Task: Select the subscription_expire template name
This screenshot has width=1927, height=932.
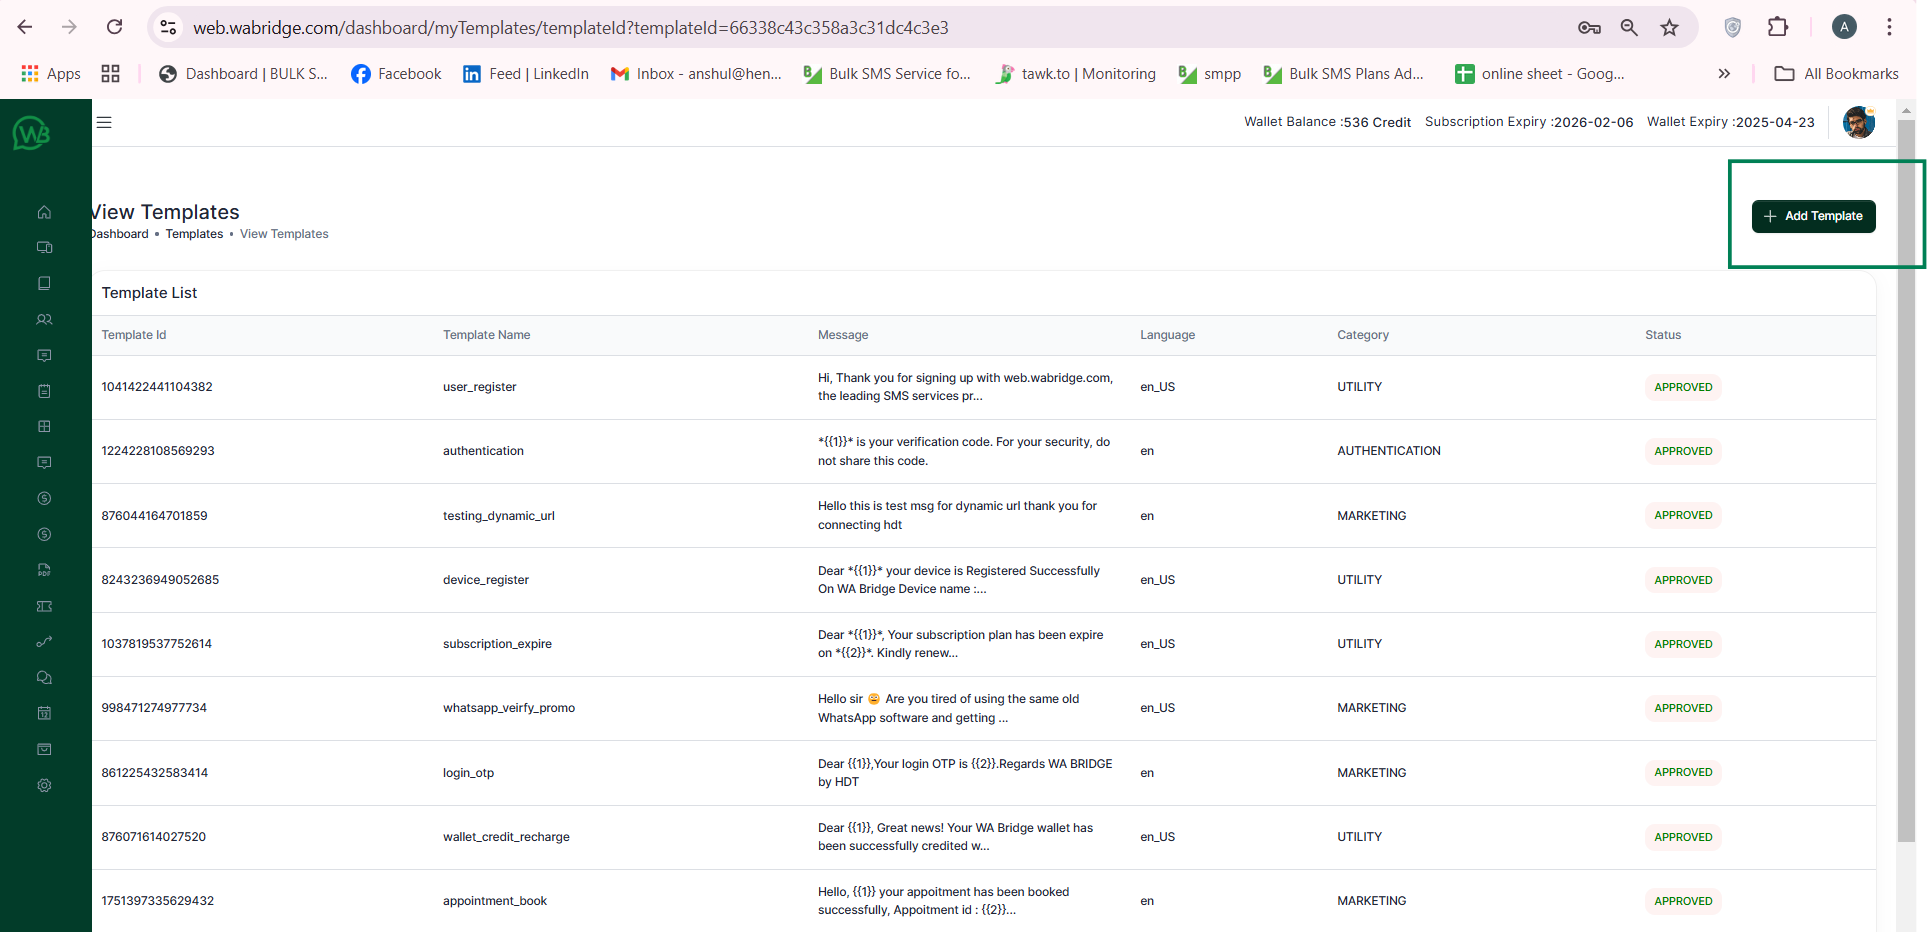Action: point(497,644)
